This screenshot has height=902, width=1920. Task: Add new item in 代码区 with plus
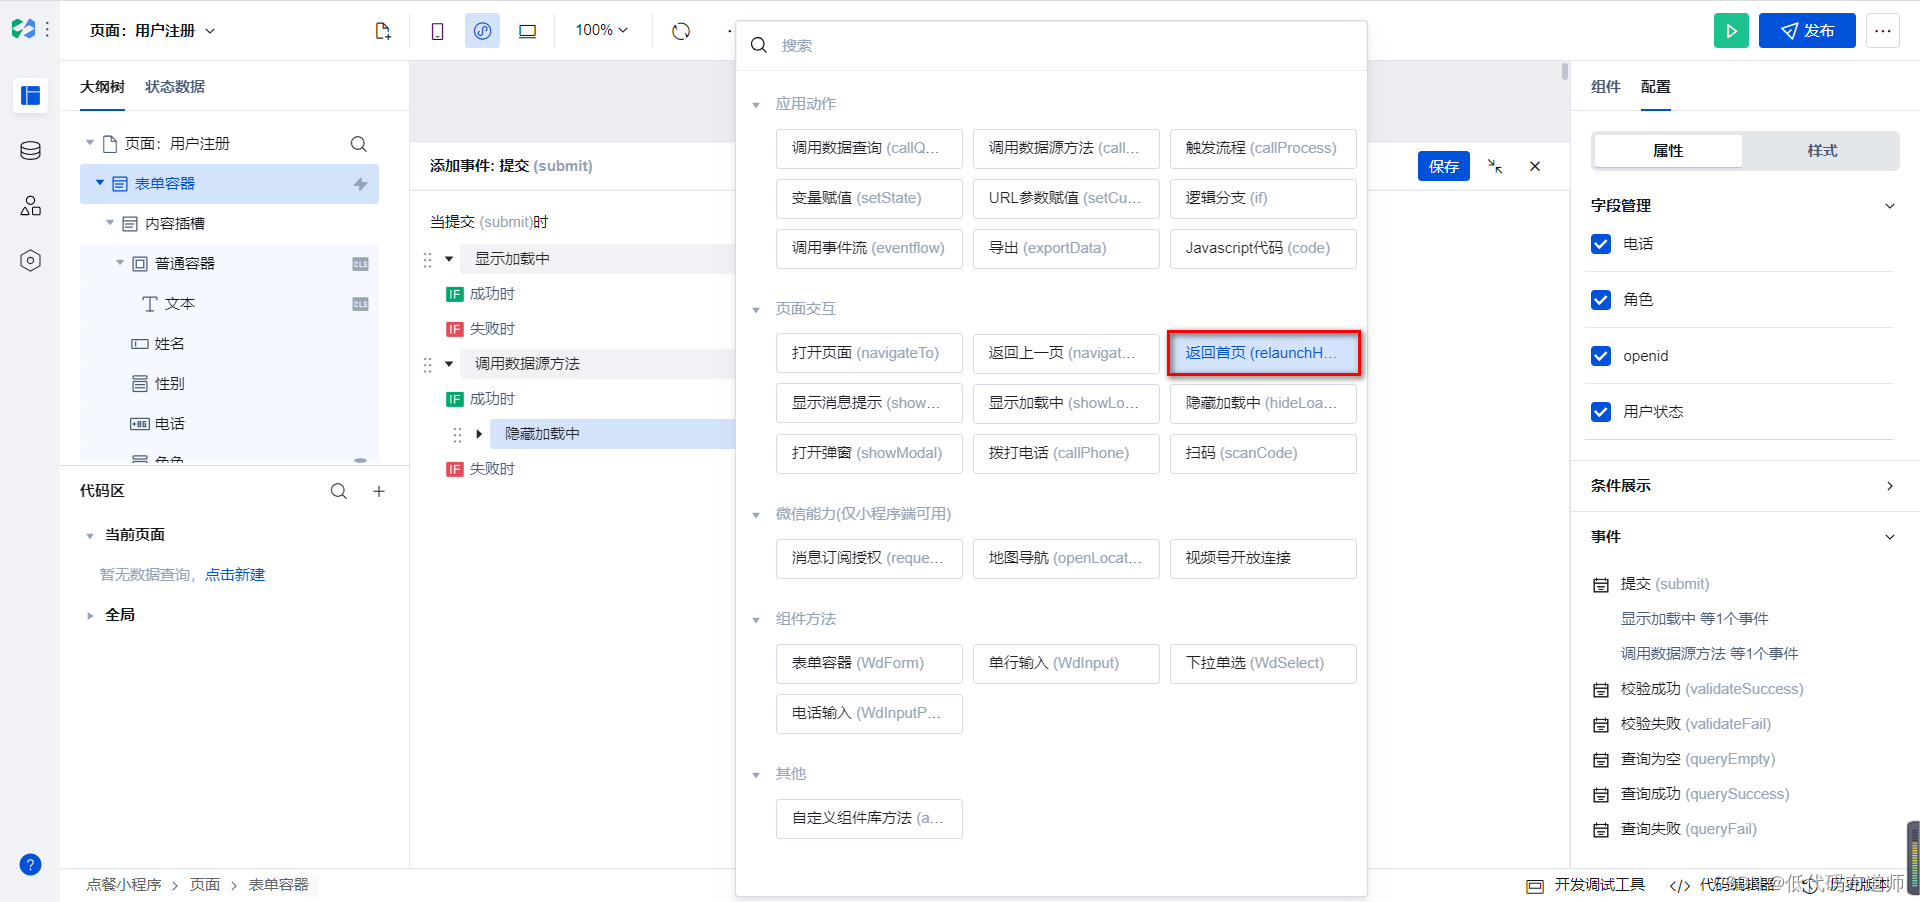point(379,491)
